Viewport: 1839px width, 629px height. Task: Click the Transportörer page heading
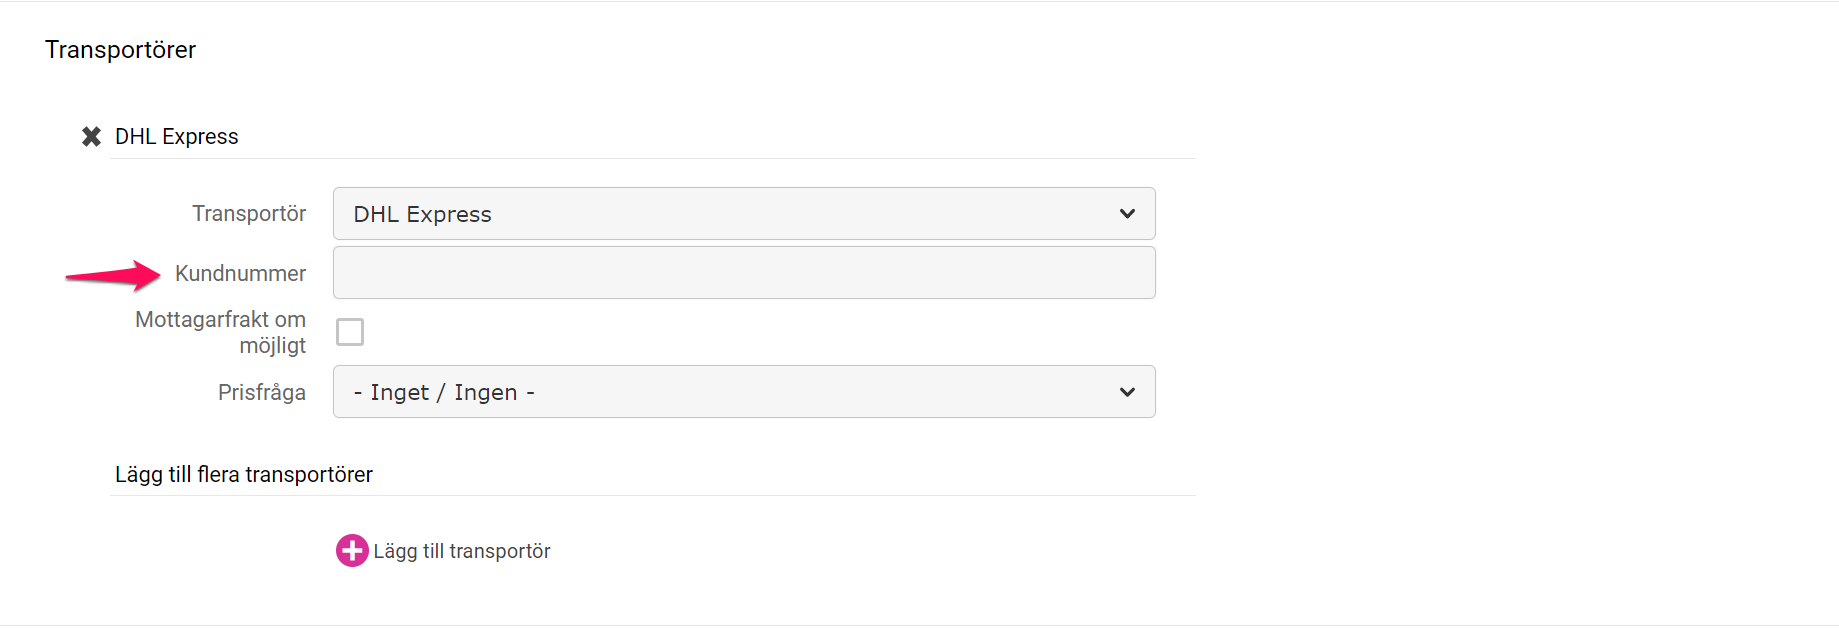pos(120,50)
